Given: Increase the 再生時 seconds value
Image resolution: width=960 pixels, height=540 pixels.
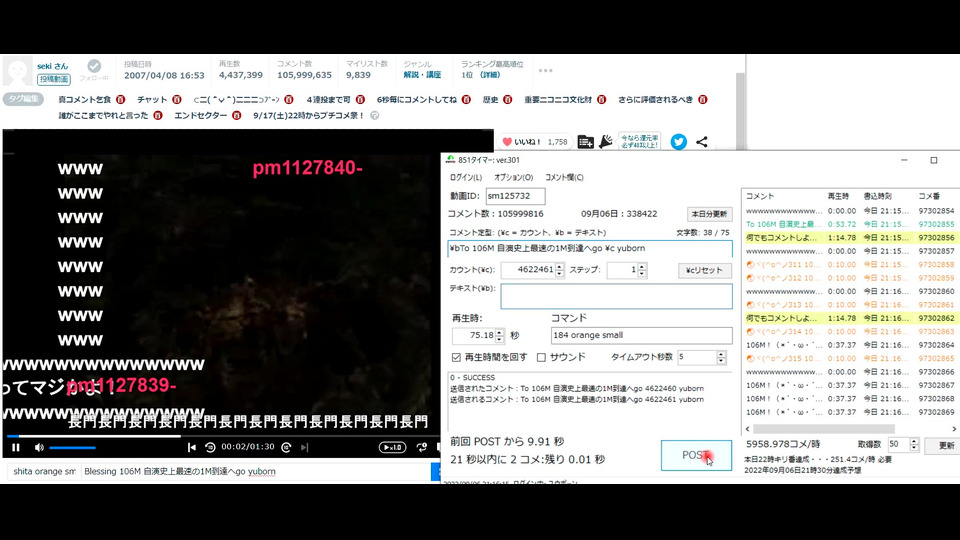Looking at the screenshot, I should tap(500, 332).
